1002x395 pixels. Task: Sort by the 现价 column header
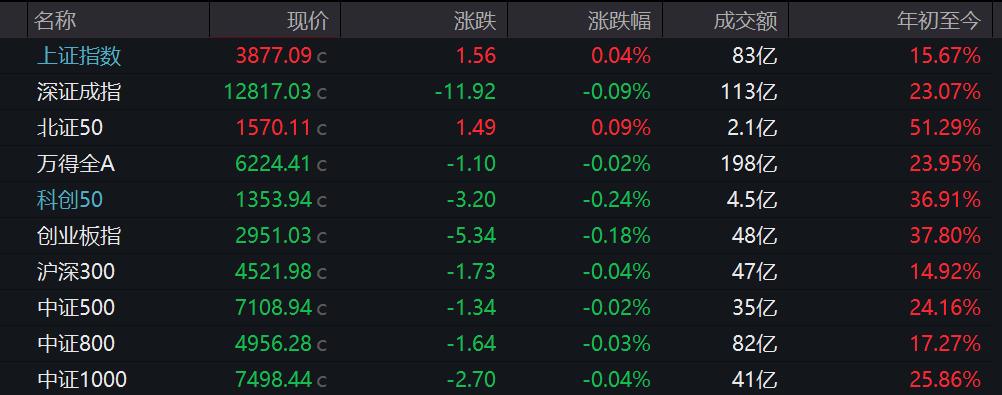click(x=307, y=20)
